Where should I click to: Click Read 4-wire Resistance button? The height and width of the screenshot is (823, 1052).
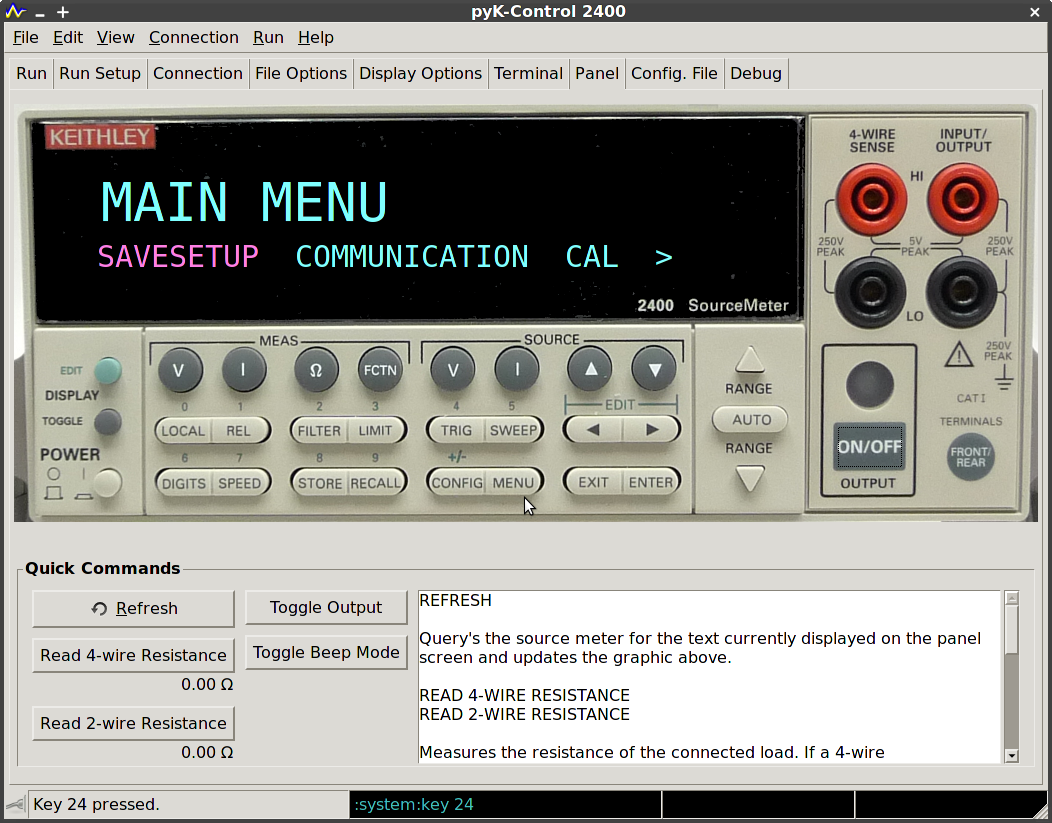(x=134, y=655)
